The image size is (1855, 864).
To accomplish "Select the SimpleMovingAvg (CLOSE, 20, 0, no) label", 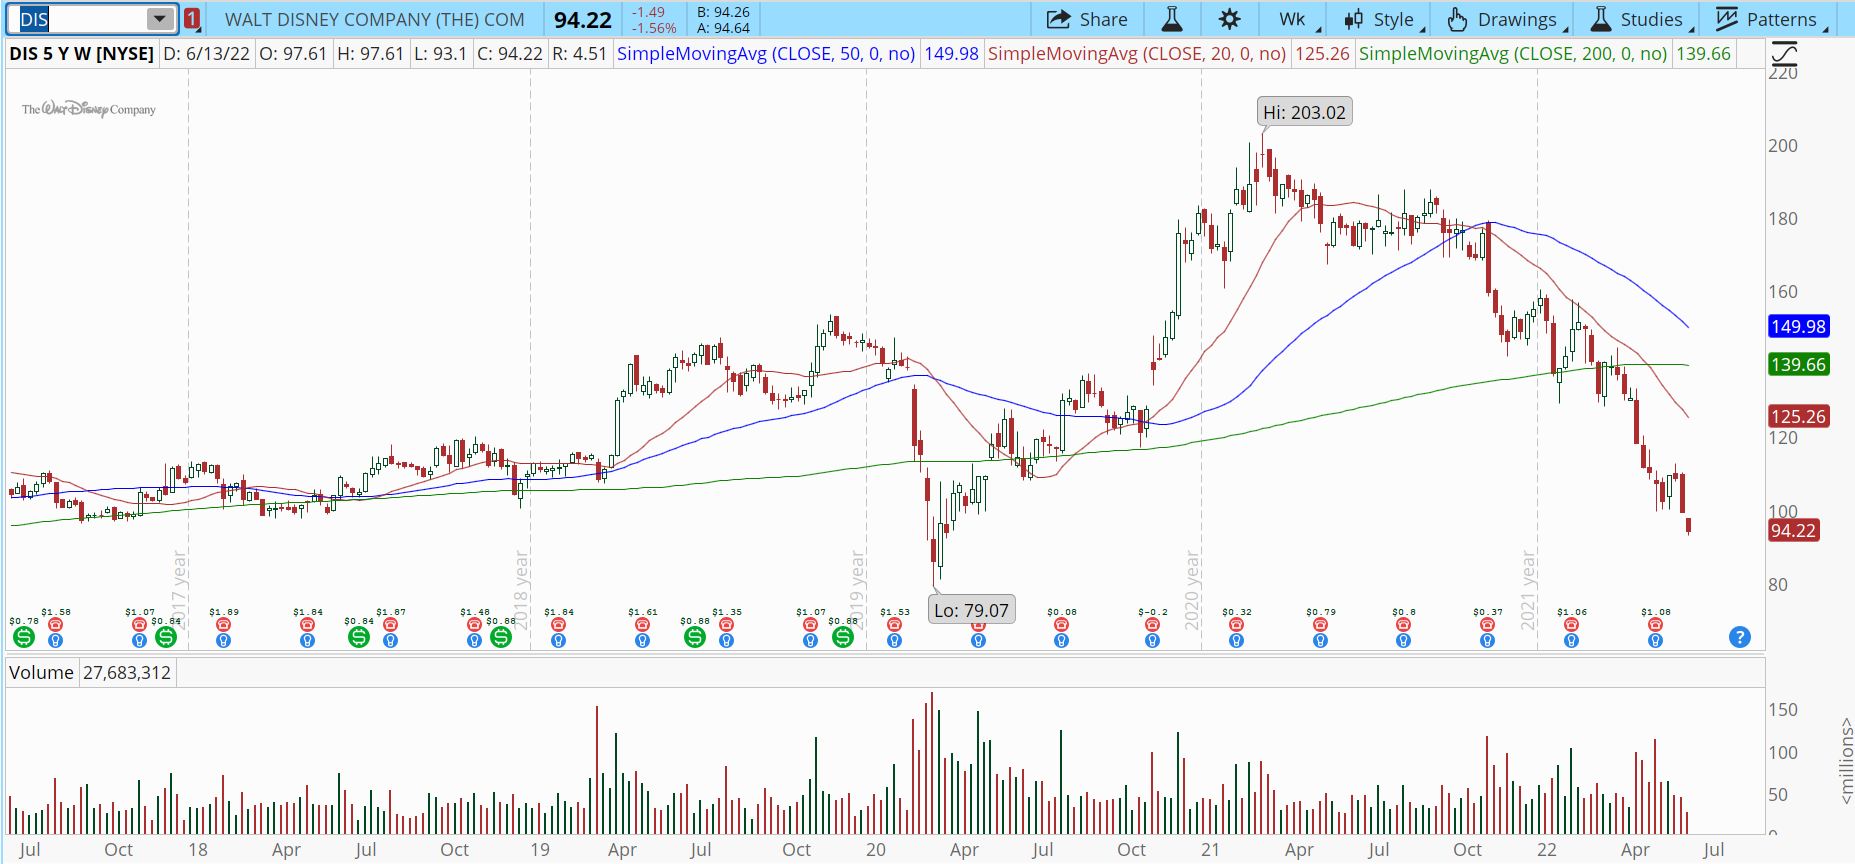I will (x=1137, y=54).
